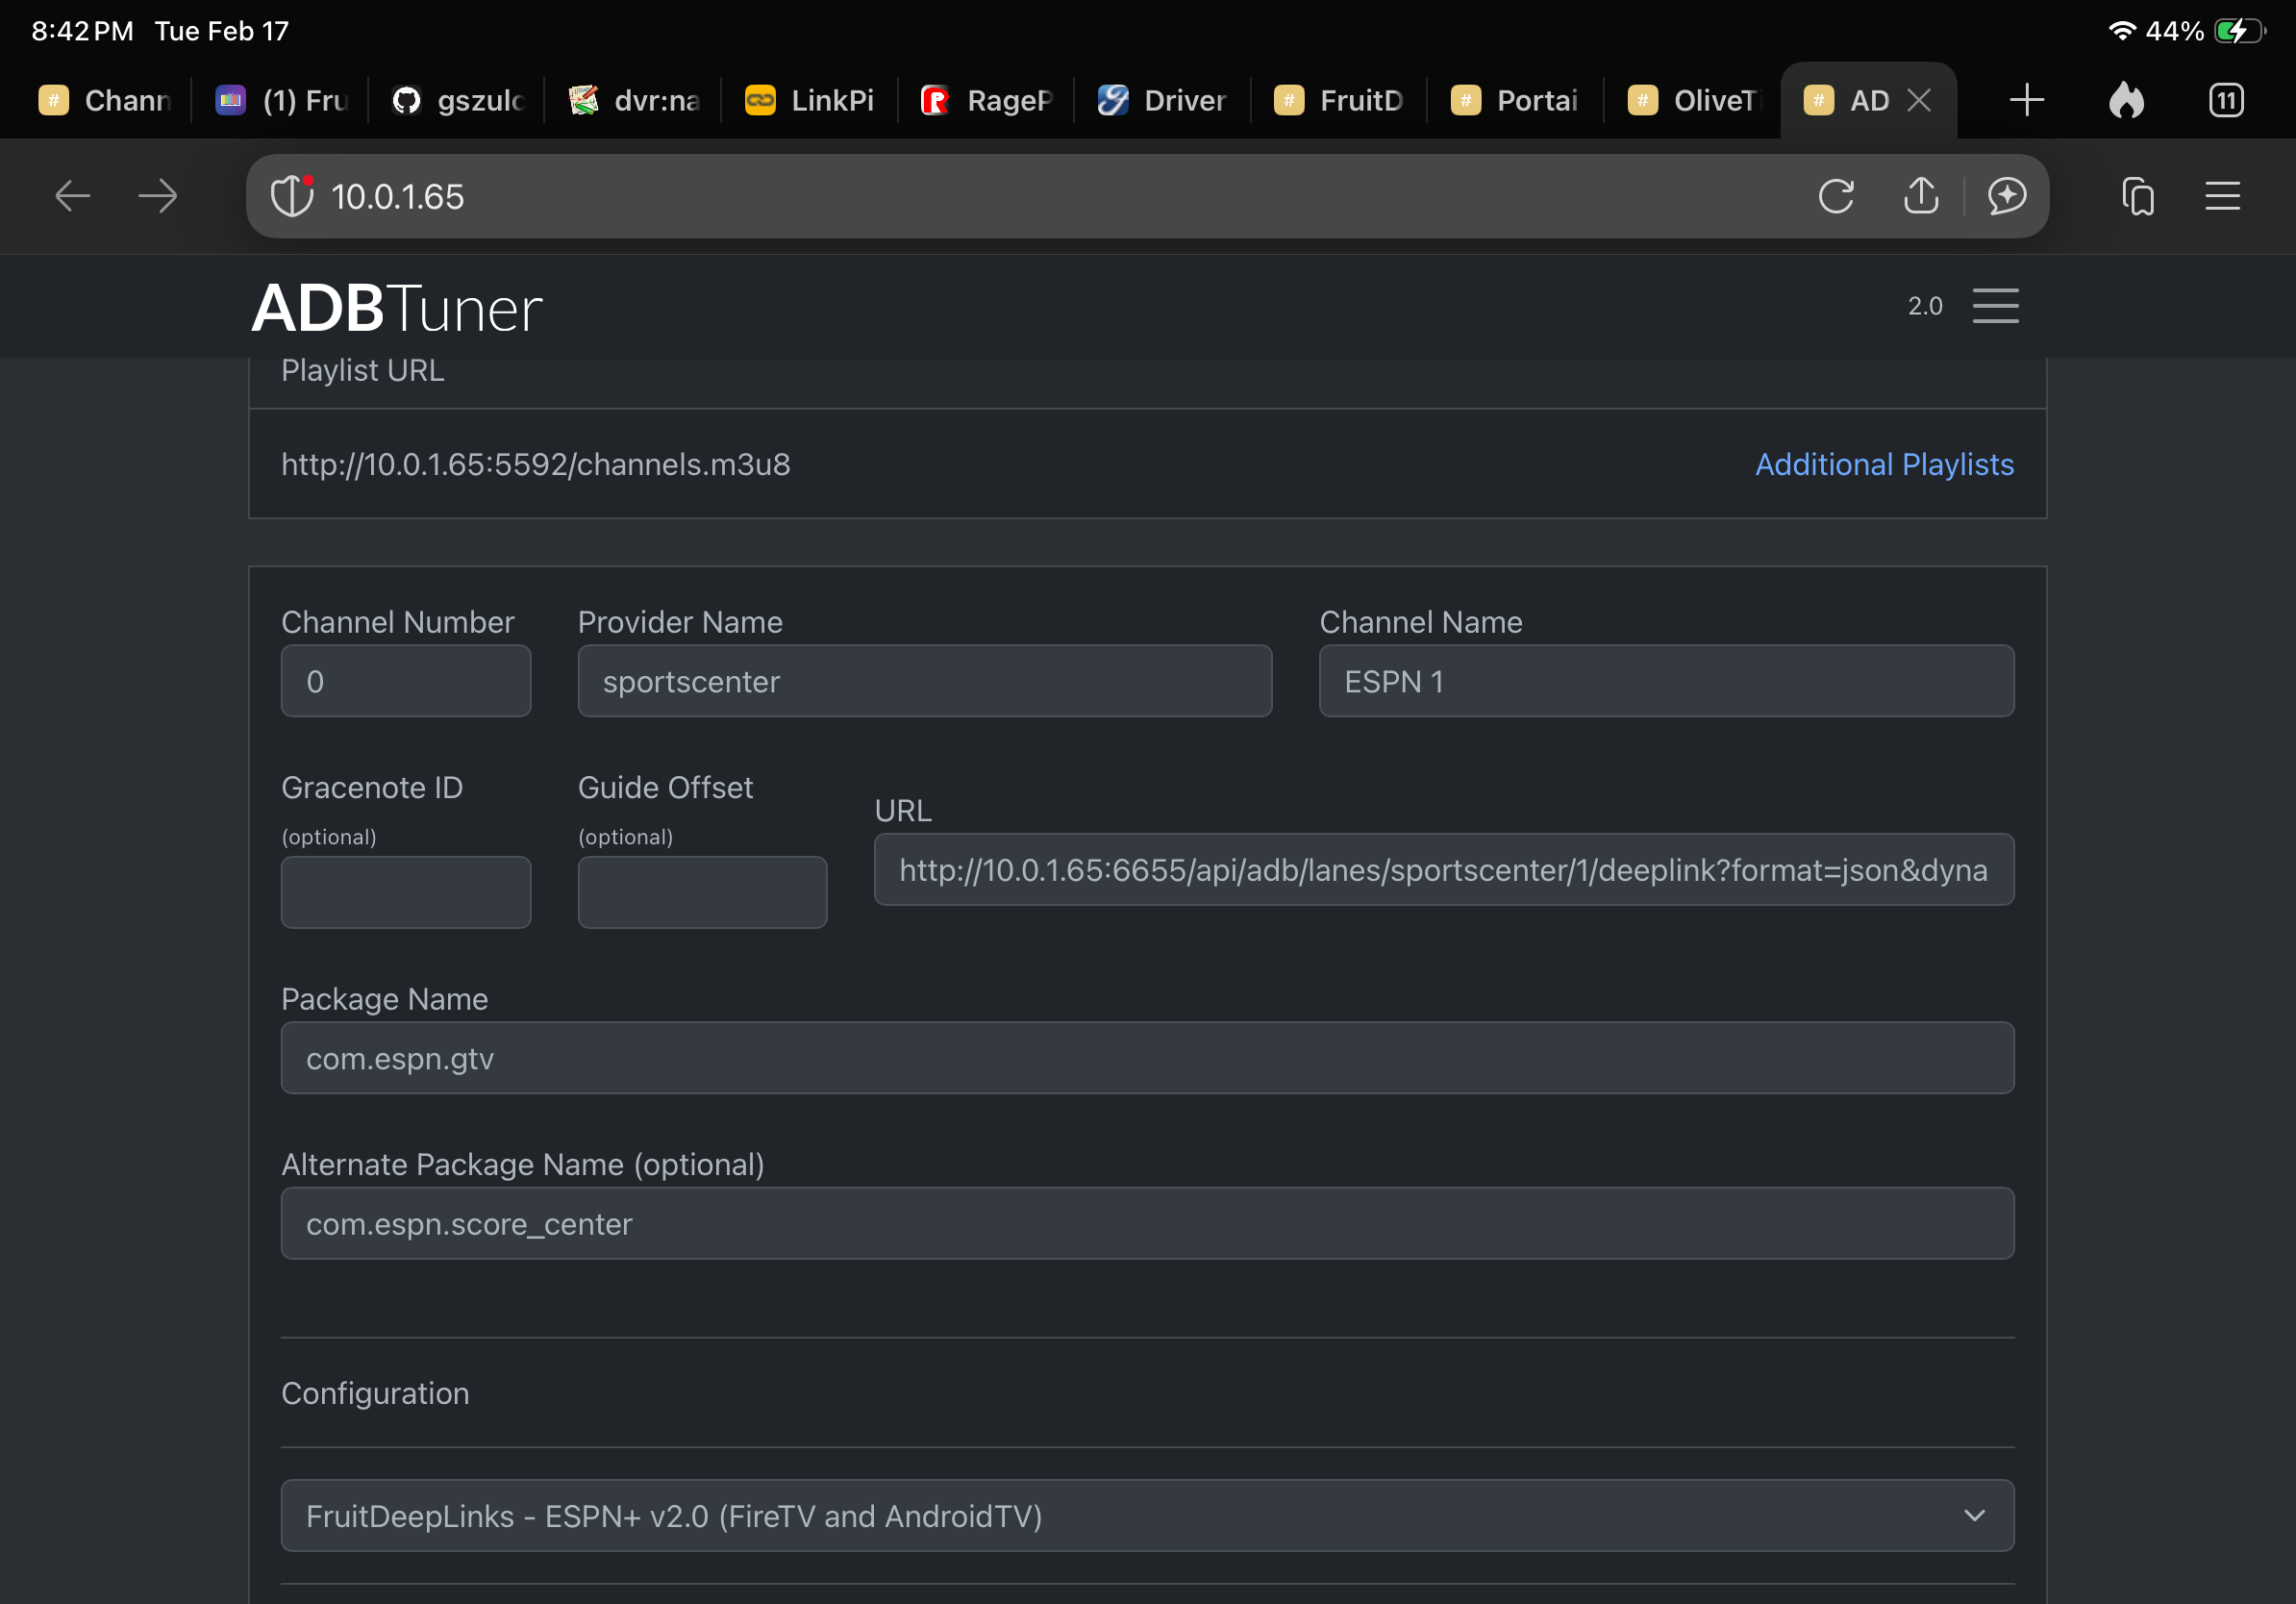
Task: Click the Channel Name field
Action: click(x=1665, y=681)
